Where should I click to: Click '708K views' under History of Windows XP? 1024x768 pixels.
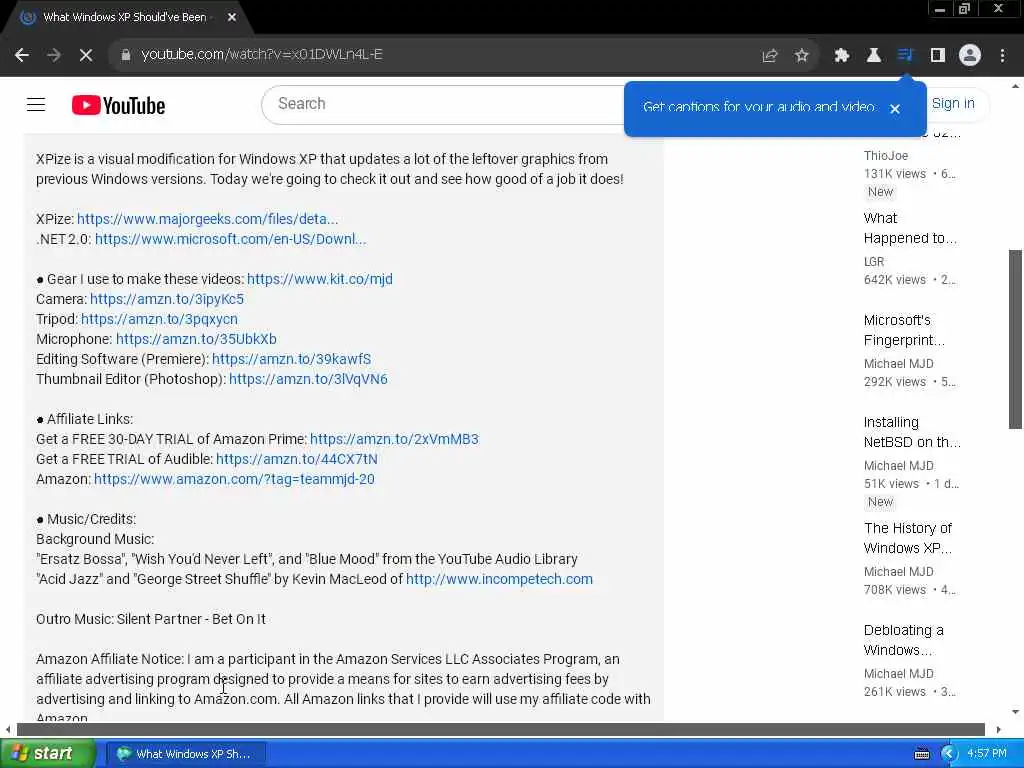coord(895,590)
